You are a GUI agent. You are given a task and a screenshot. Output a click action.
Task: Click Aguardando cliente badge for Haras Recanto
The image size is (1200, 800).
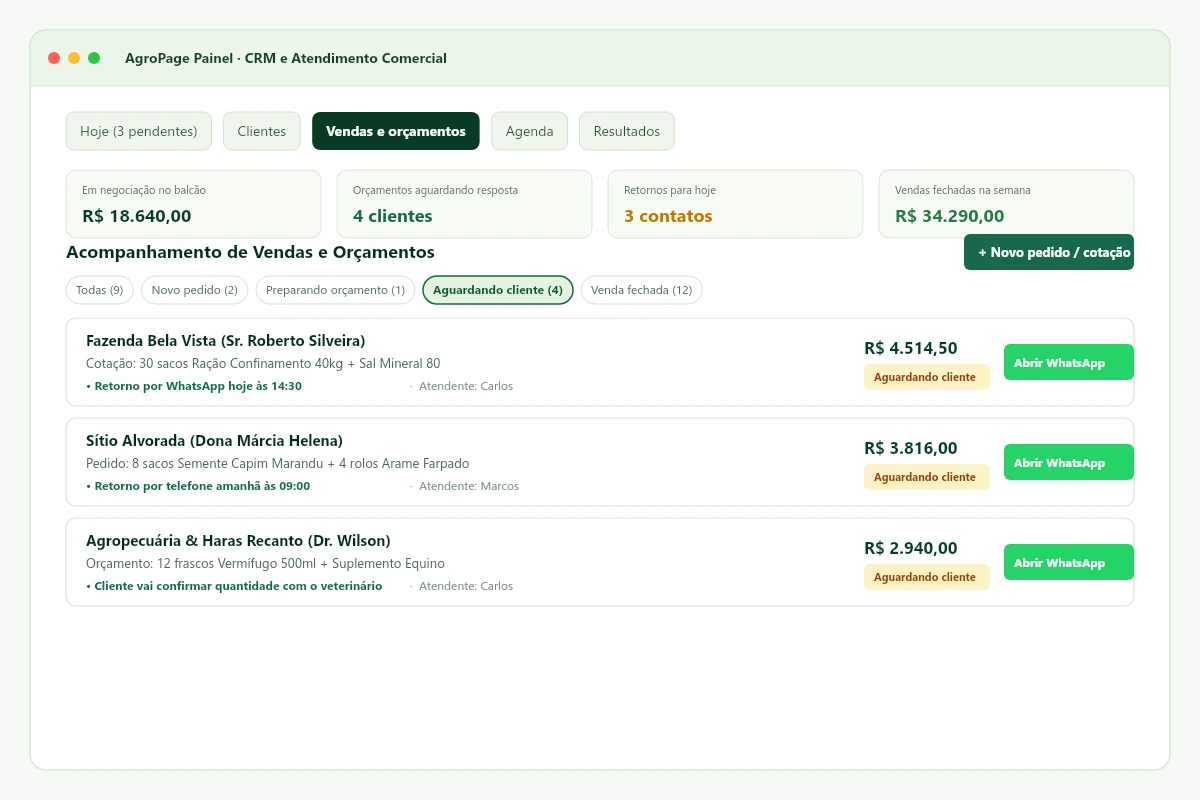(x=927, y=577)
